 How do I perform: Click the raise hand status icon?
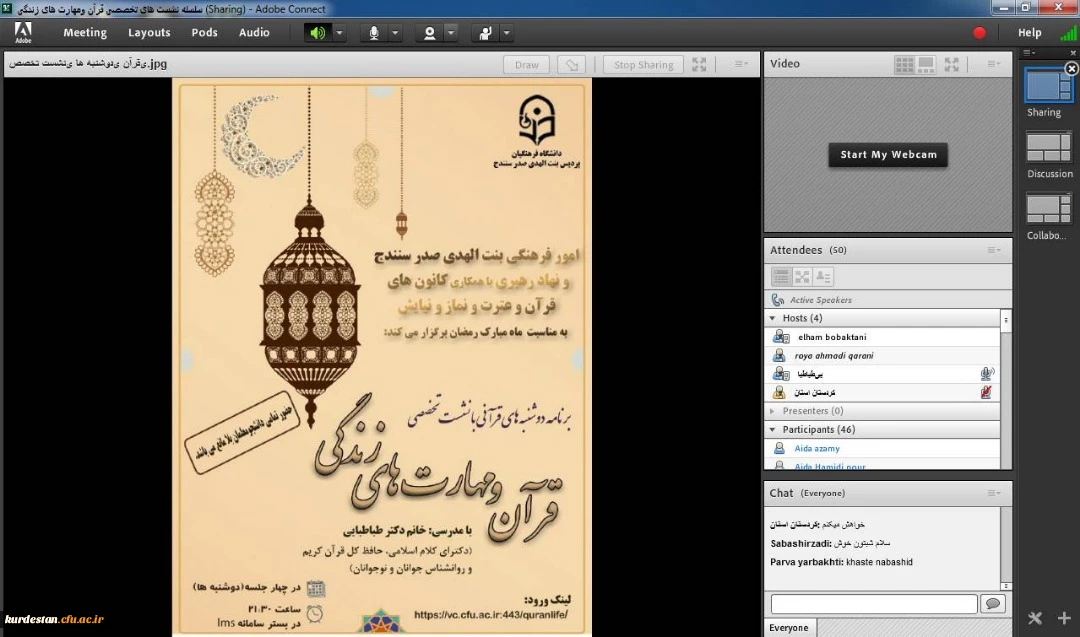pos(485,33)
